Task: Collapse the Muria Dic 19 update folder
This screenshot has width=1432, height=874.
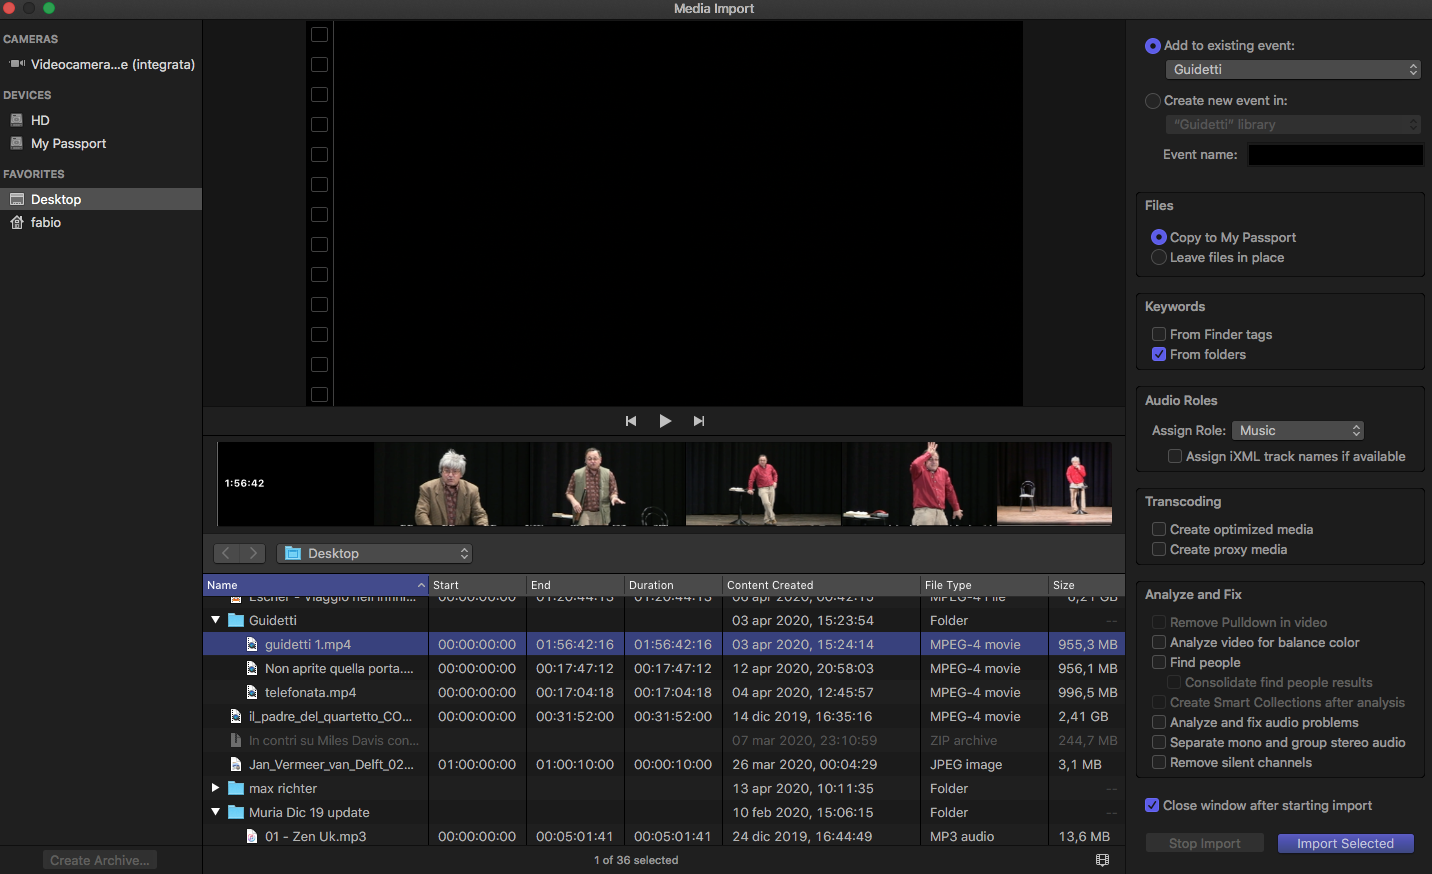Action: [215, 812]
